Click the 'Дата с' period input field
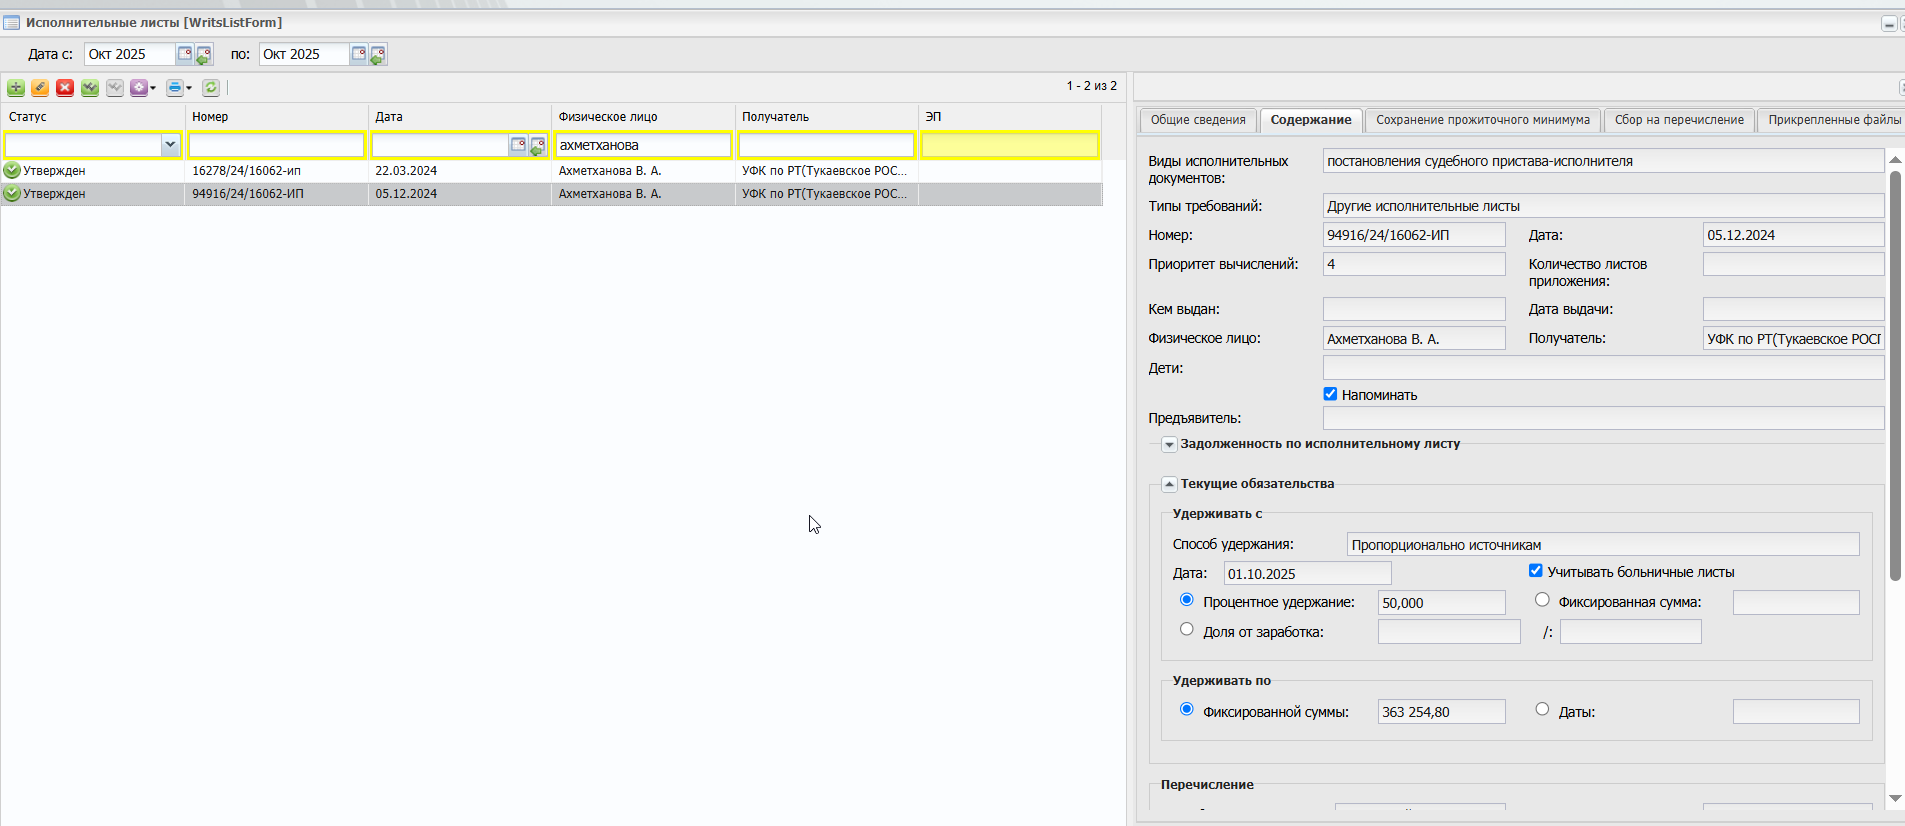1905x826 pixels. (x=130, y=54)
